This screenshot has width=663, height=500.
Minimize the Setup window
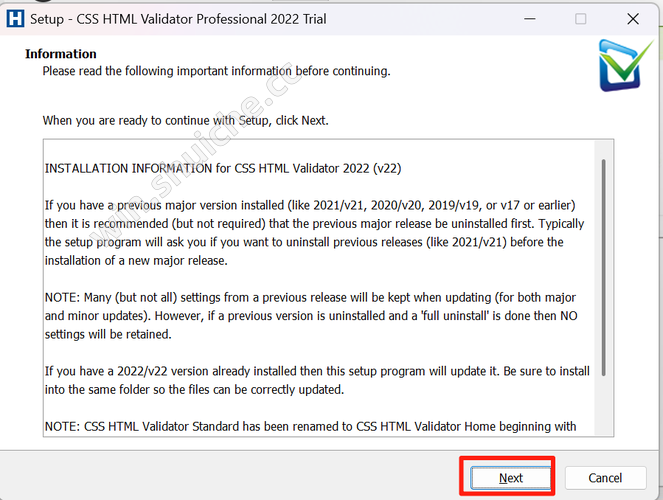click(x=530, y=19)
